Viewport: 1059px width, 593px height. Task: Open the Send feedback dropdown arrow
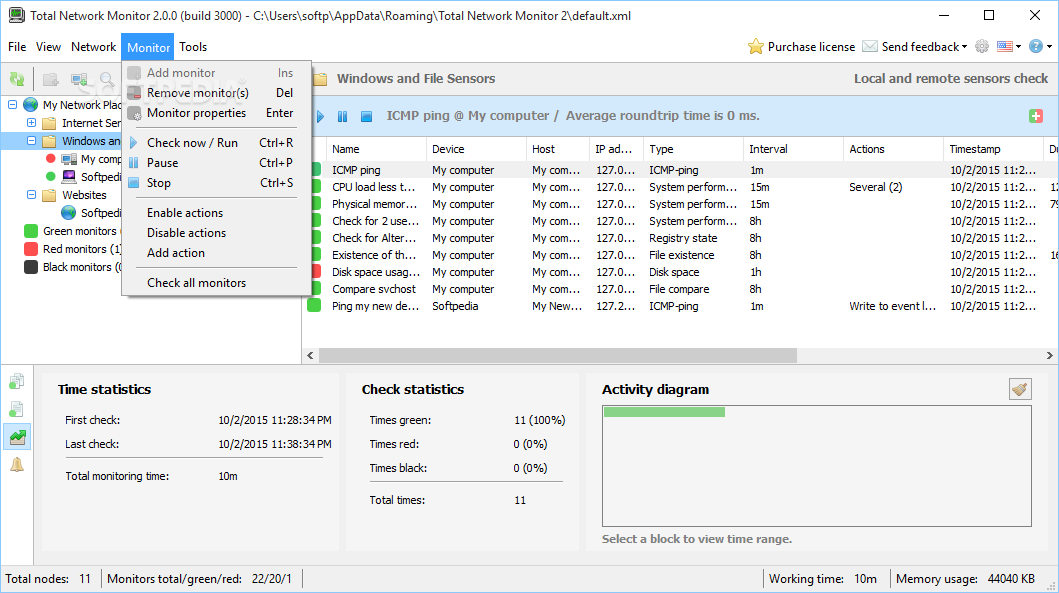click(x=964, y=47)
